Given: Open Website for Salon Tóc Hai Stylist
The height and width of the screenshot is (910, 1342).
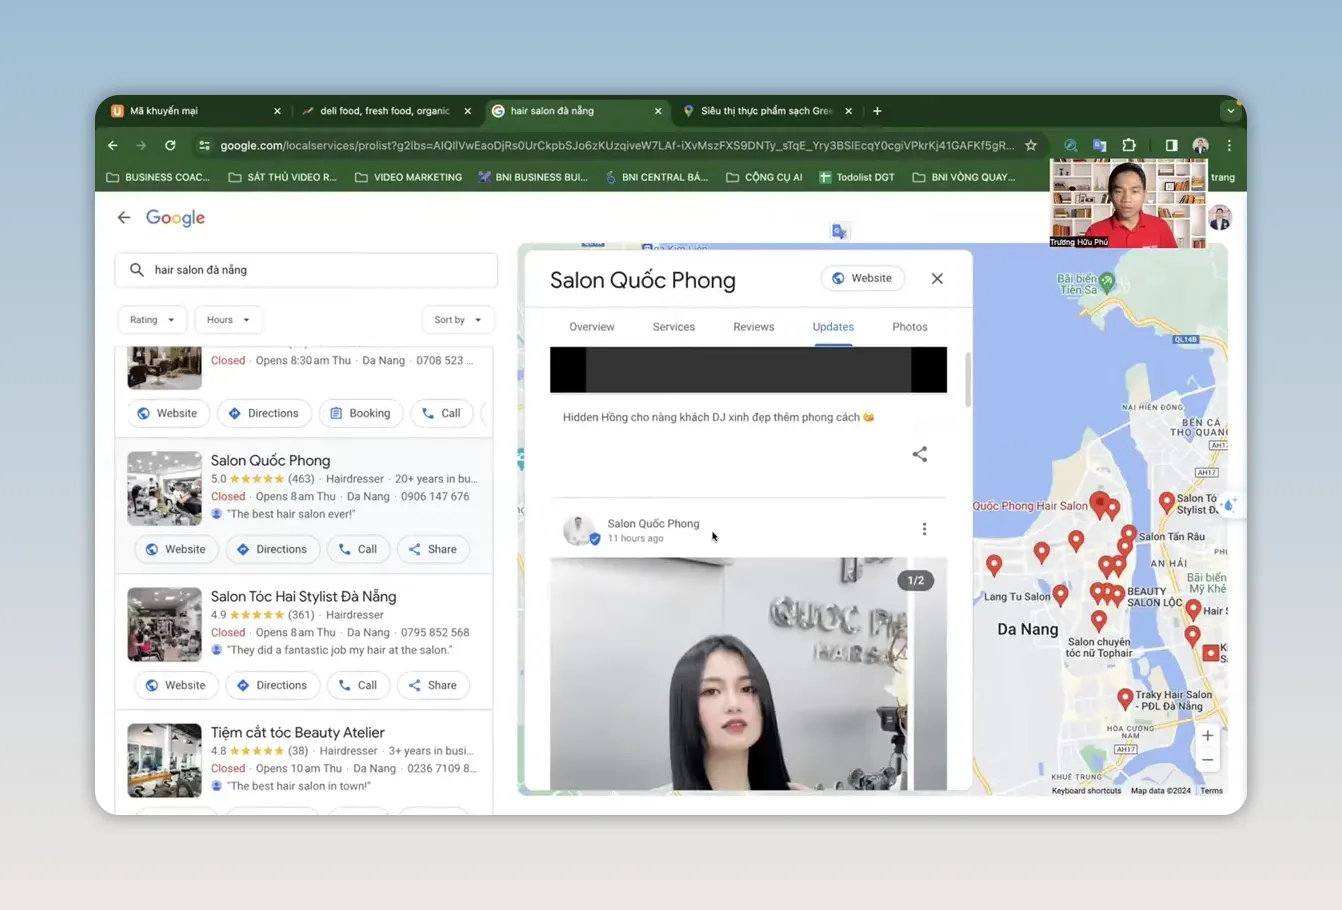Looking at the screenshot, I should click(x=175, y=685).
